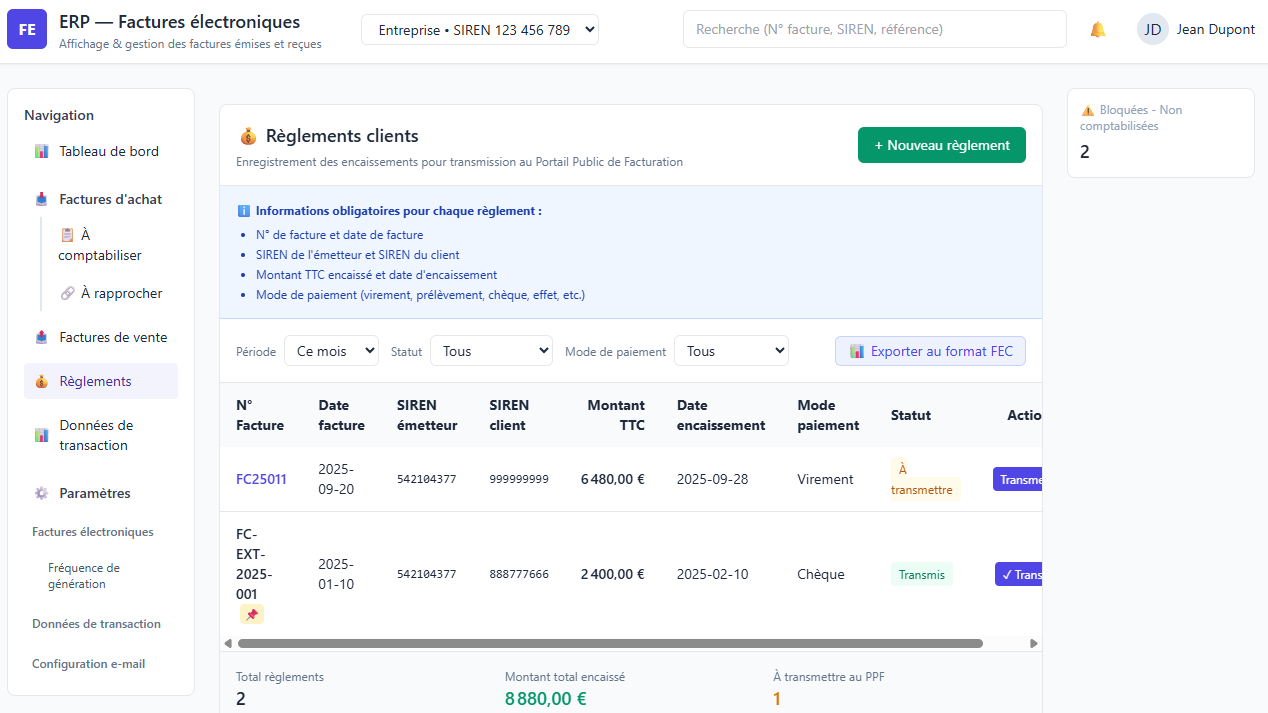Click client SIREN 999999999
This screenshot has width=1268, height=713.
[519, 479]
